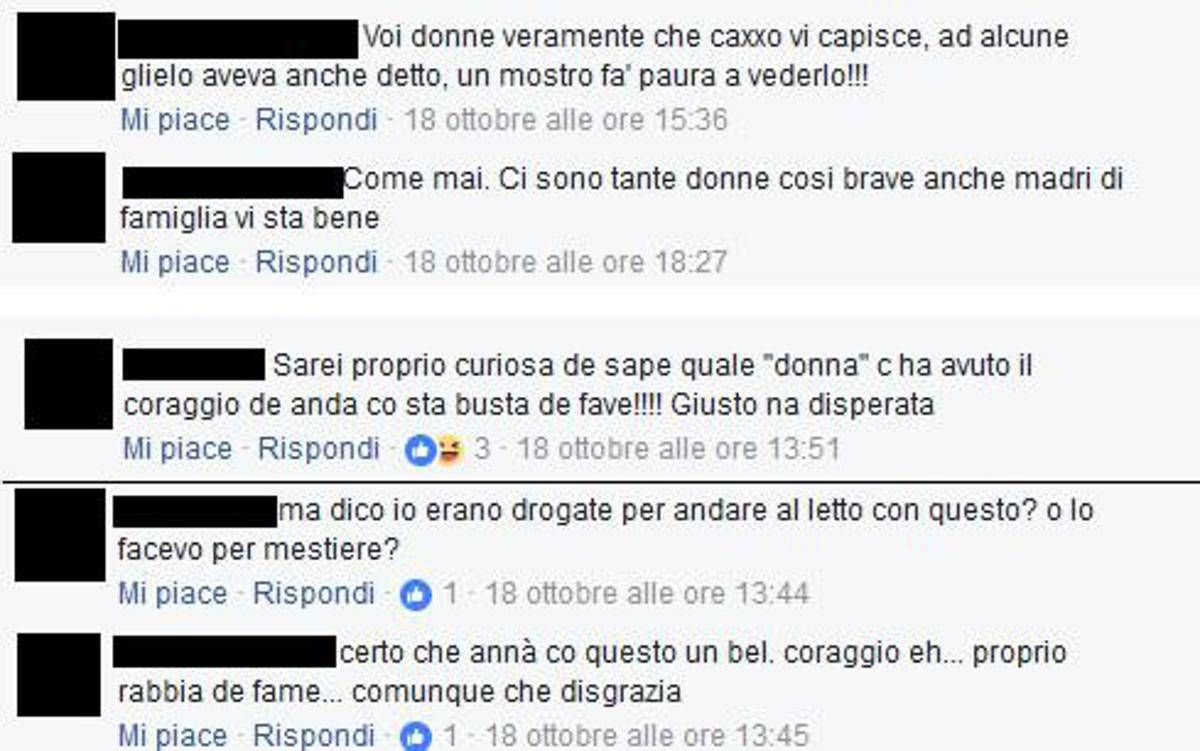Click Mi piace on the 18:27 comment

tap(175, 263)
